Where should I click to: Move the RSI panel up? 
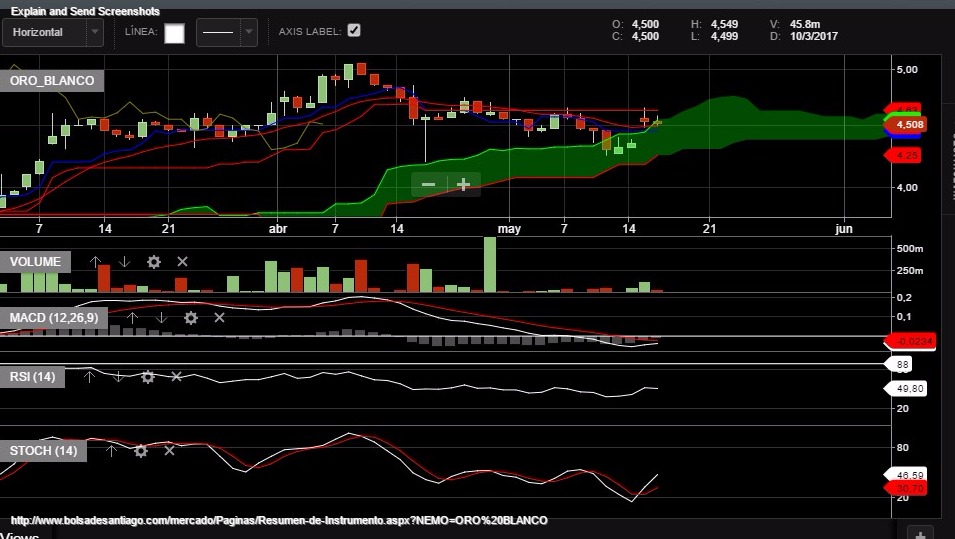pyautogui.click(x=89, y=377)
